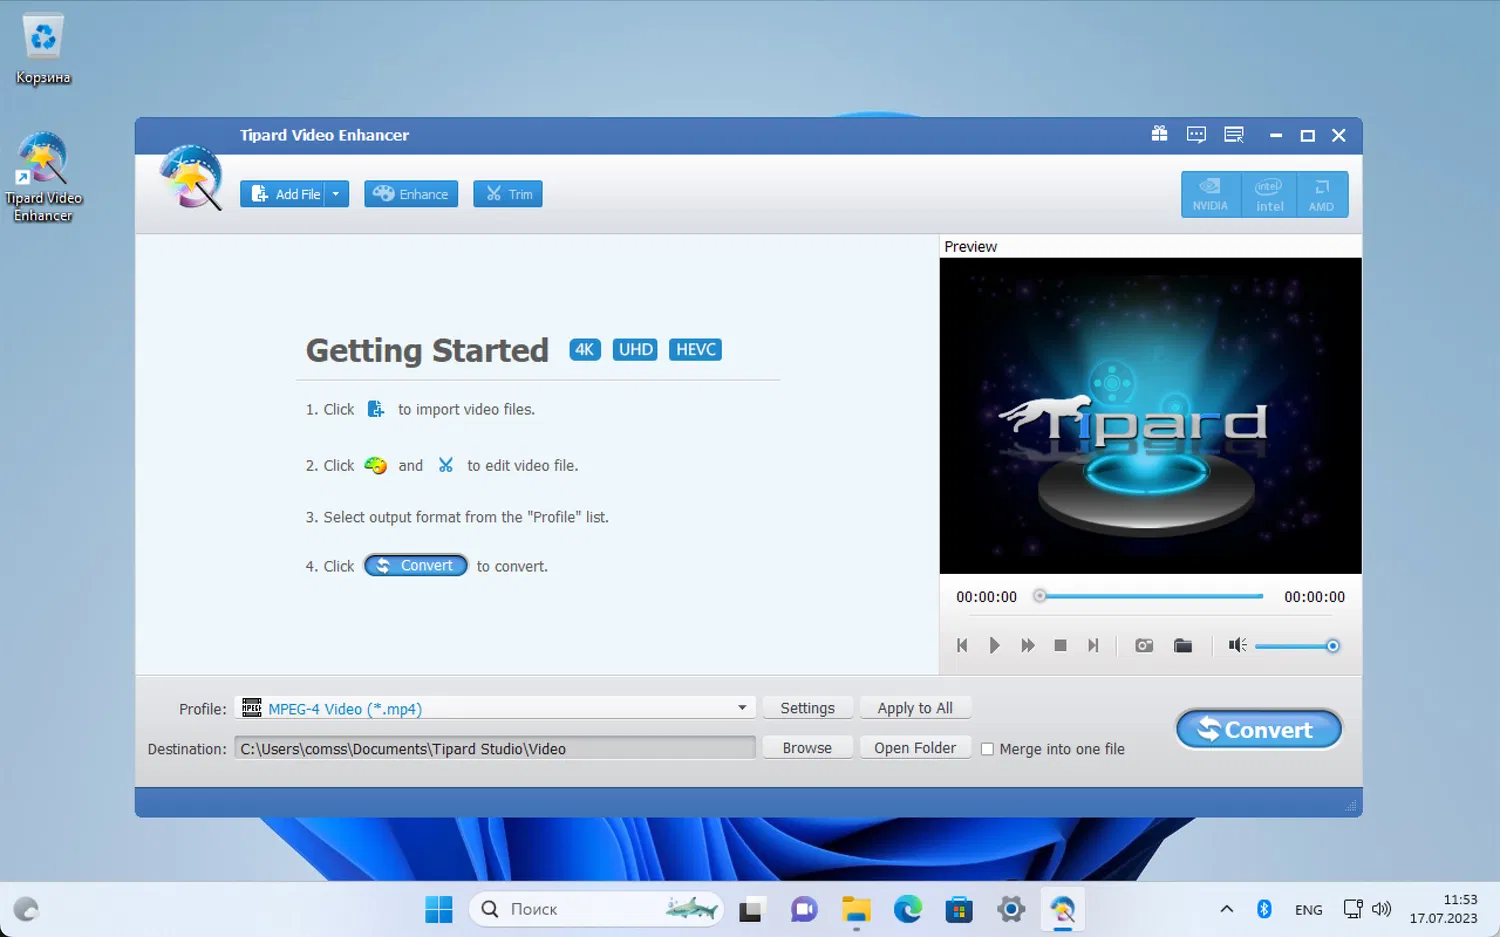
Task: Take a snapshot of the preview
Action: (1144, 646)
